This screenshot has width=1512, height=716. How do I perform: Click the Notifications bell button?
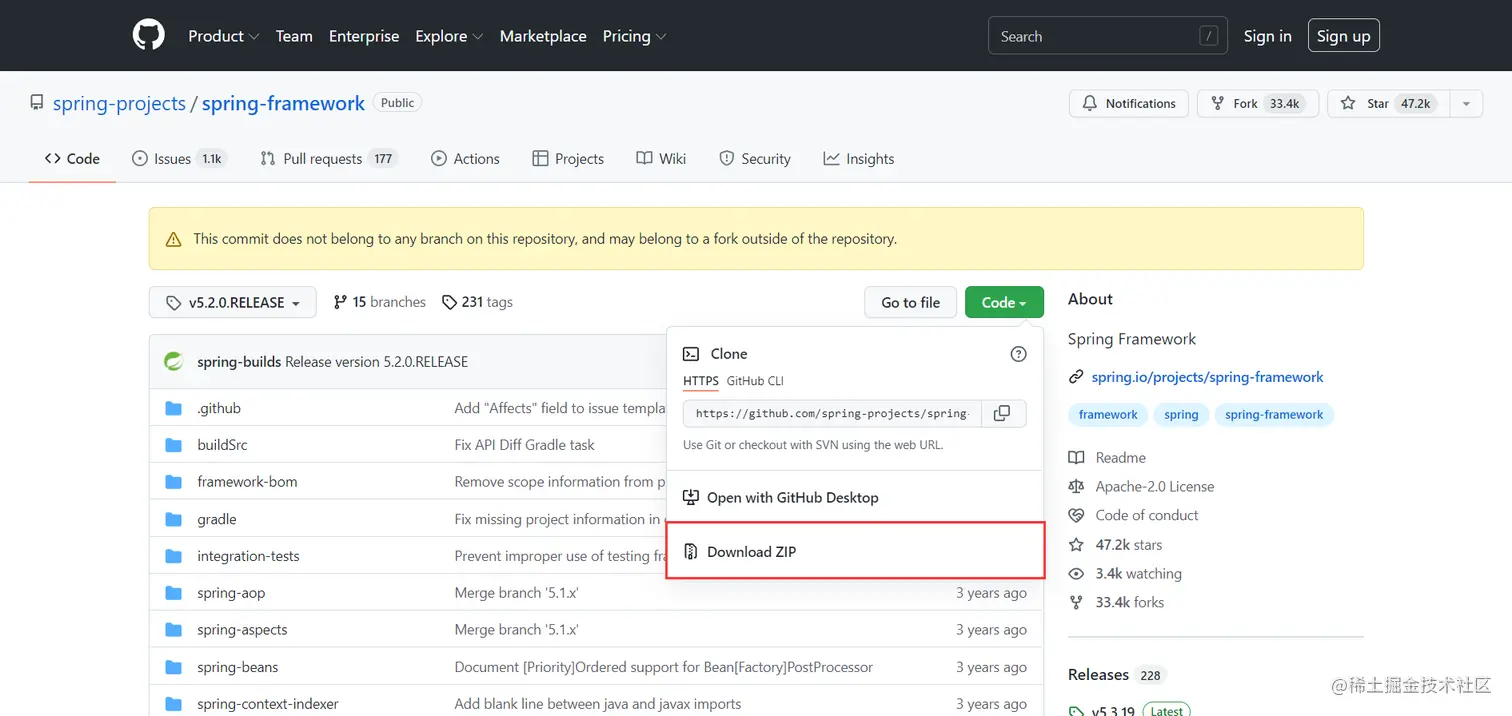(1129, 104)
